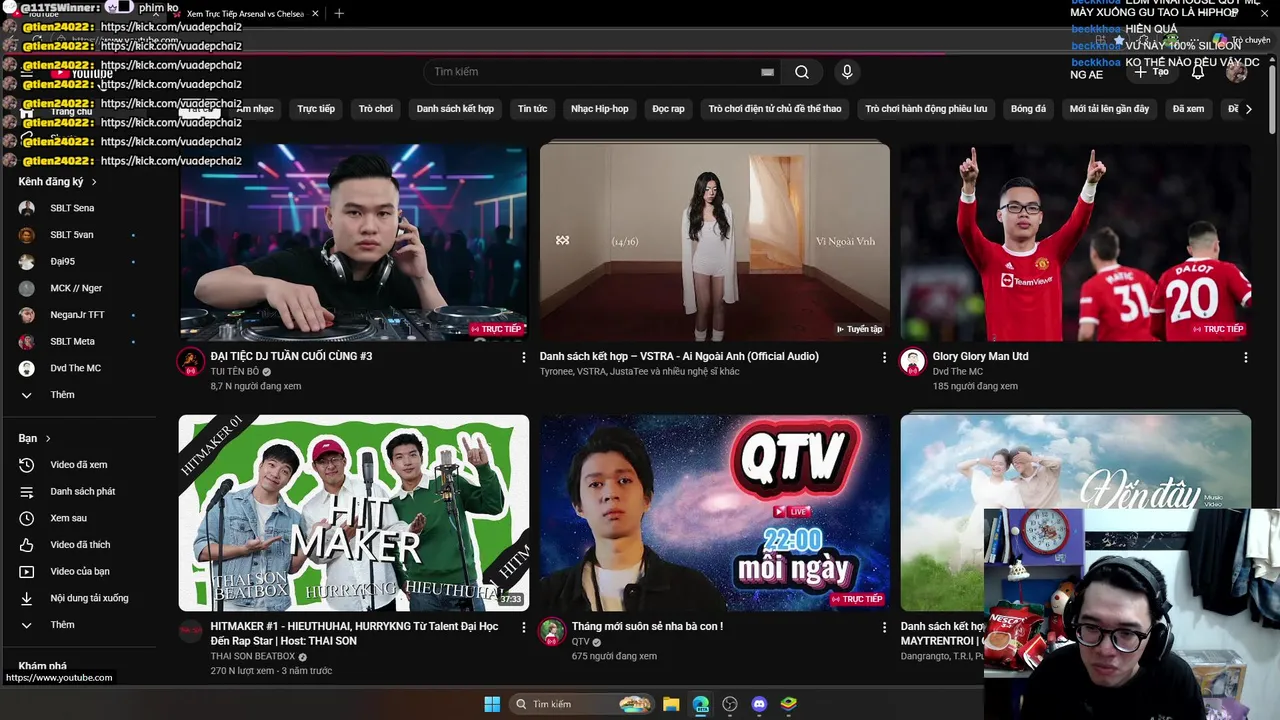Open more options for the VSTRA mix
The image size is (1280, 720).
click(x=884, y=357)
